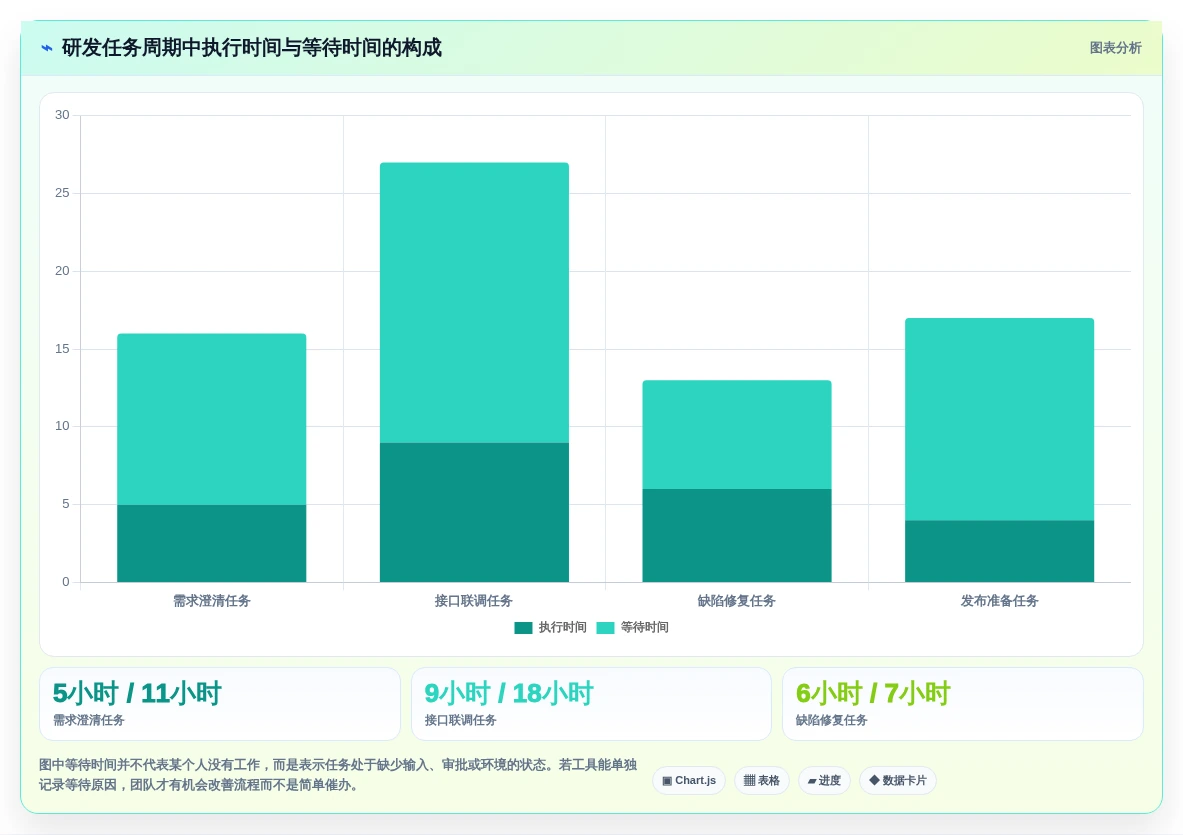Select the 表格 tag chip
This screenshot has height=835, width=1183.
coord(761,781)
